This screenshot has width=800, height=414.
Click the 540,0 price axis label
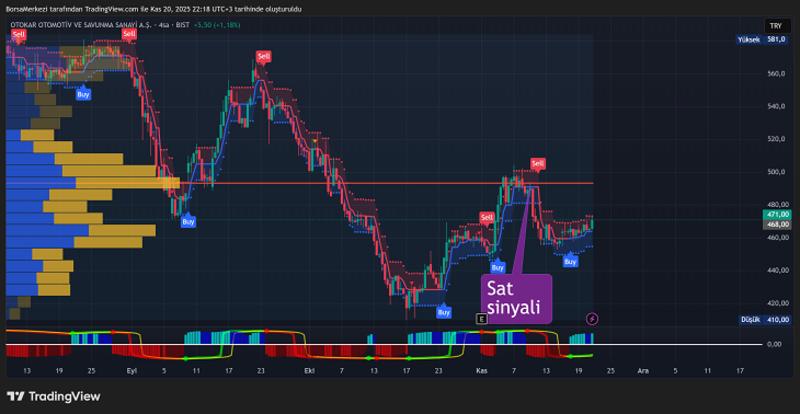pos(776,106)
